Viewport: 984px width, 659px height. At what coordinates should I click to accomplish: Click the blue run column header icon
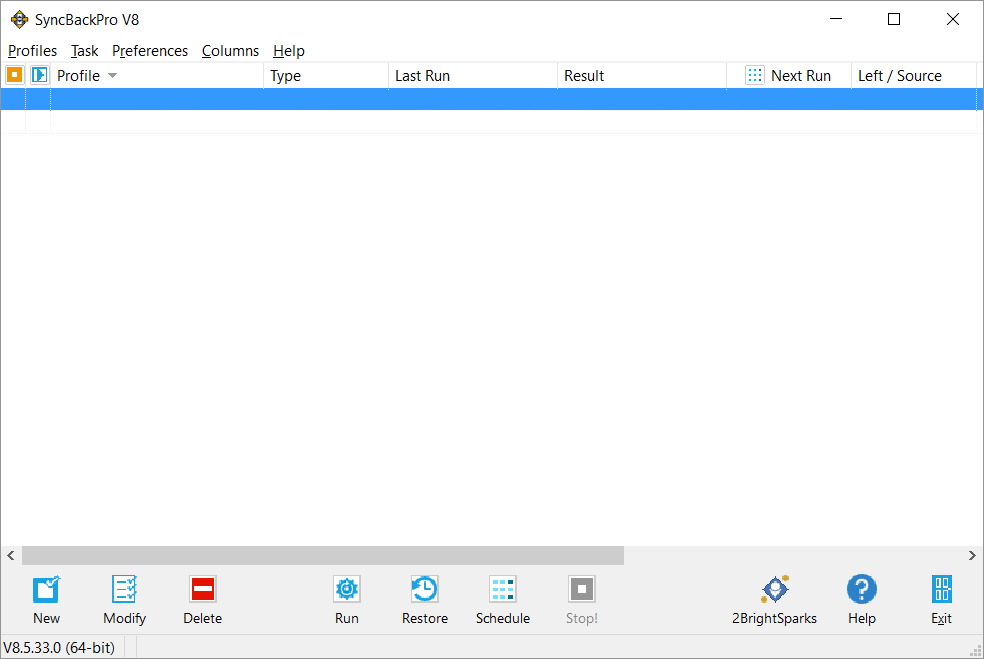coord(40,75)
